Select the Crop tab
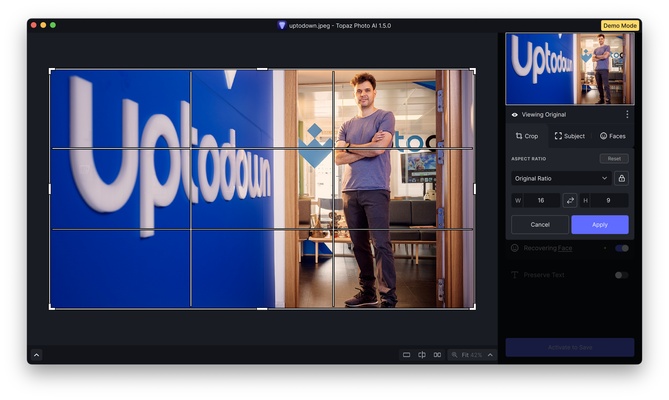Image resolution: width=669 pixels, height=400 pixels. pyautogui.click(x=526, y=136)
